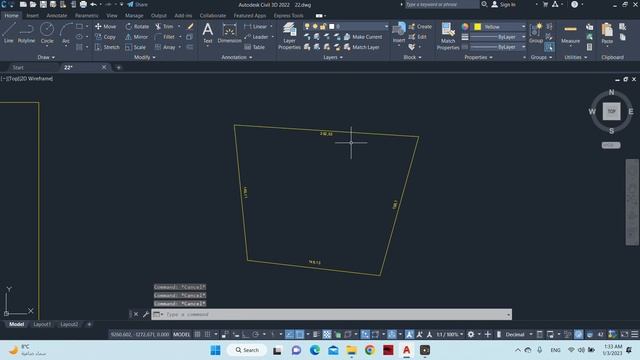The image size is (640, 360).
Task: Select the Line drawing tool
Action: pos(9,33)
